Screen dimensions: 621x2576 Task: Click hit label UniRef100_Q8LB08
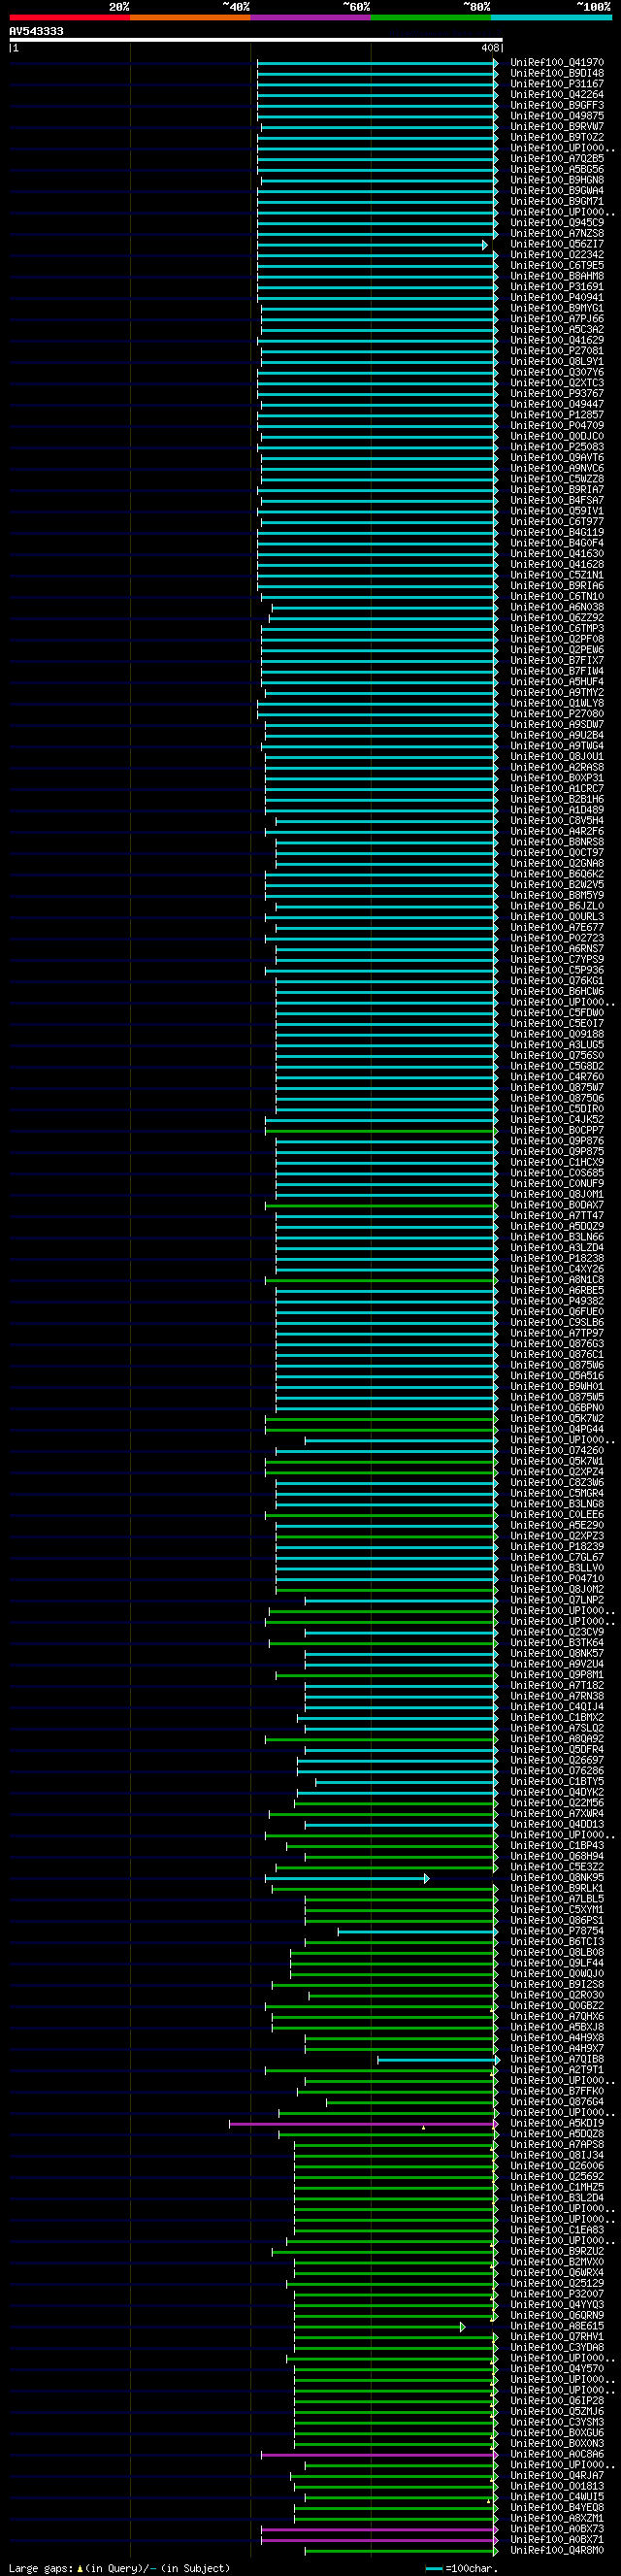coord(557,1953)
